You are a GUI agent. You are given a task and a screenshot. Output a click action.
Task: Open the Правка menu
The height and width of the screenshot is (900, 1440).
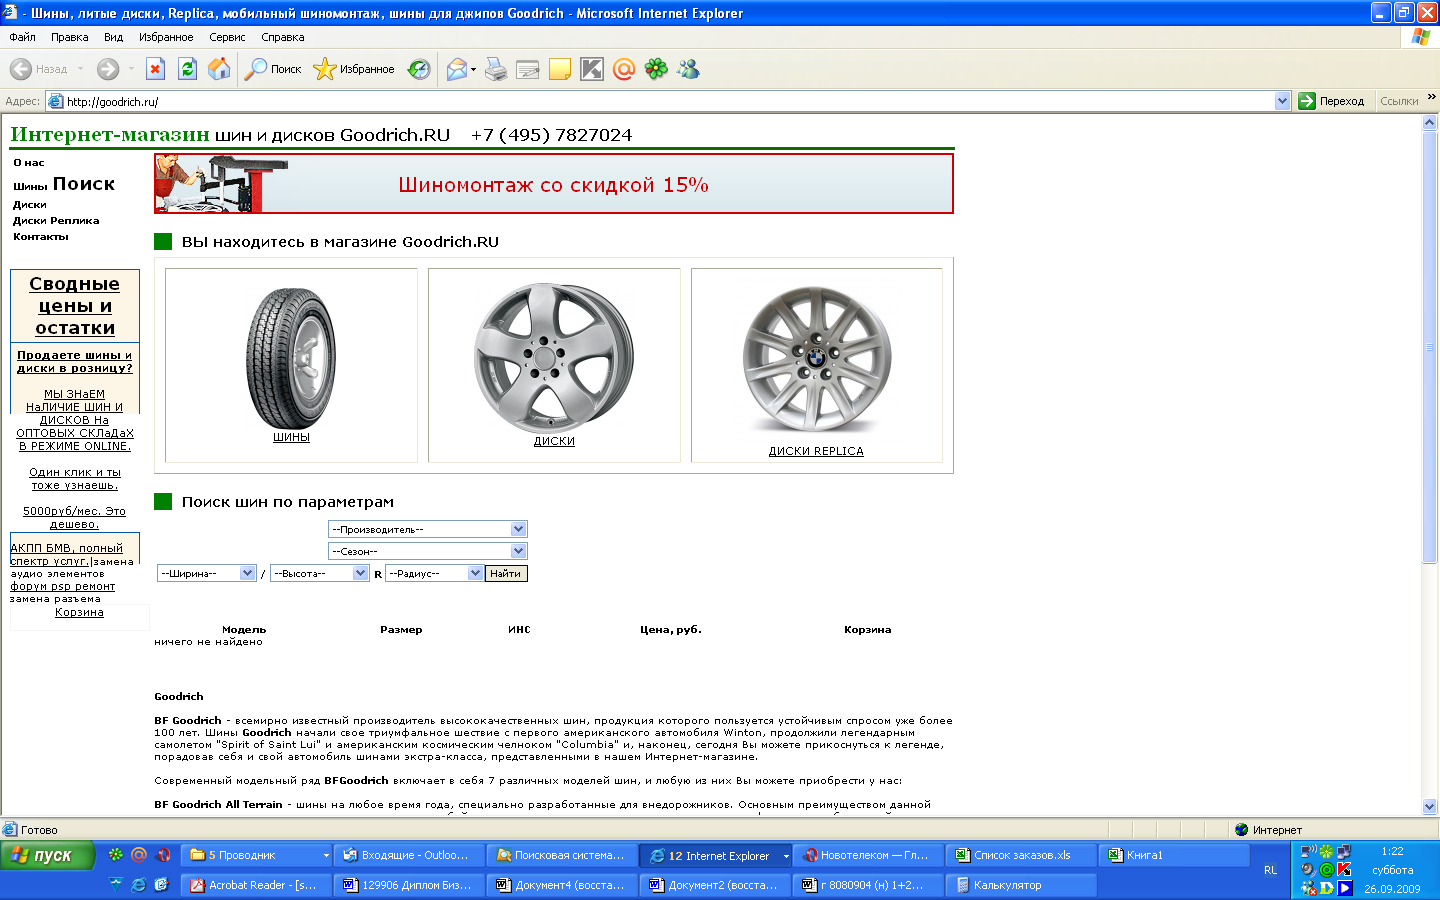(x=69, y=37)
